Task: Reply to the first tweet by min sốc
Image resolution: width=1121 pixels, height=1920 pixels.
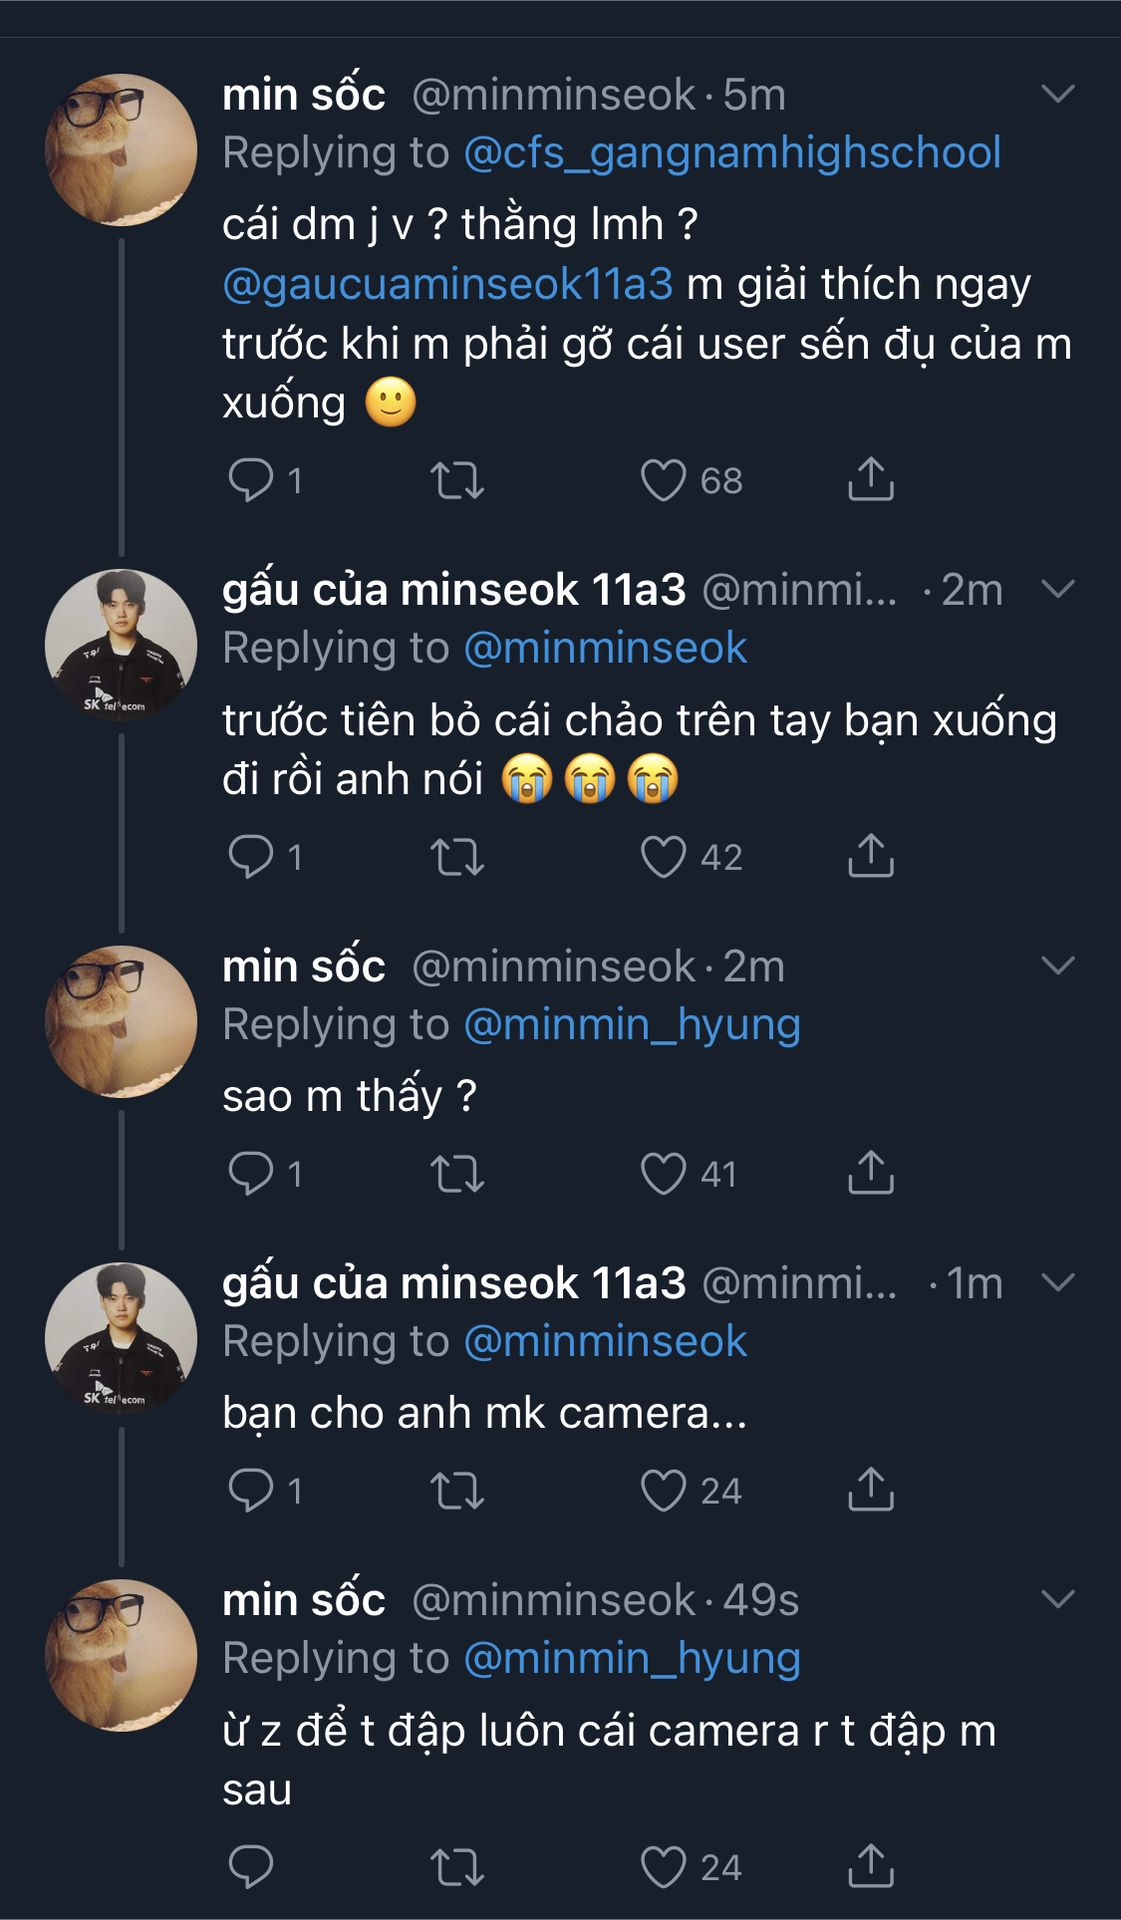Action: 250,480
